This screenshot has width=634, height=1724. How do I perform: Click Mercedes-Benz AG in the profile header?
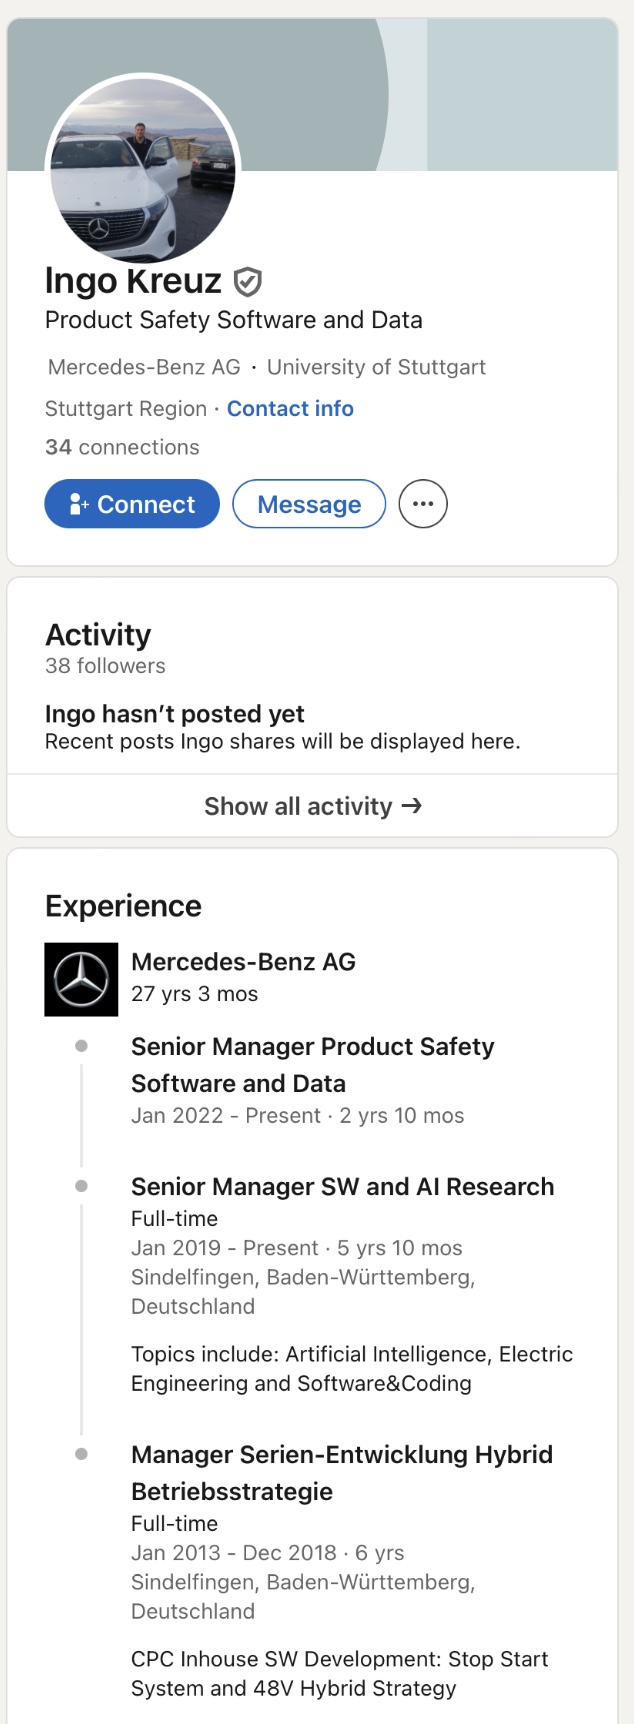point(144,367)
